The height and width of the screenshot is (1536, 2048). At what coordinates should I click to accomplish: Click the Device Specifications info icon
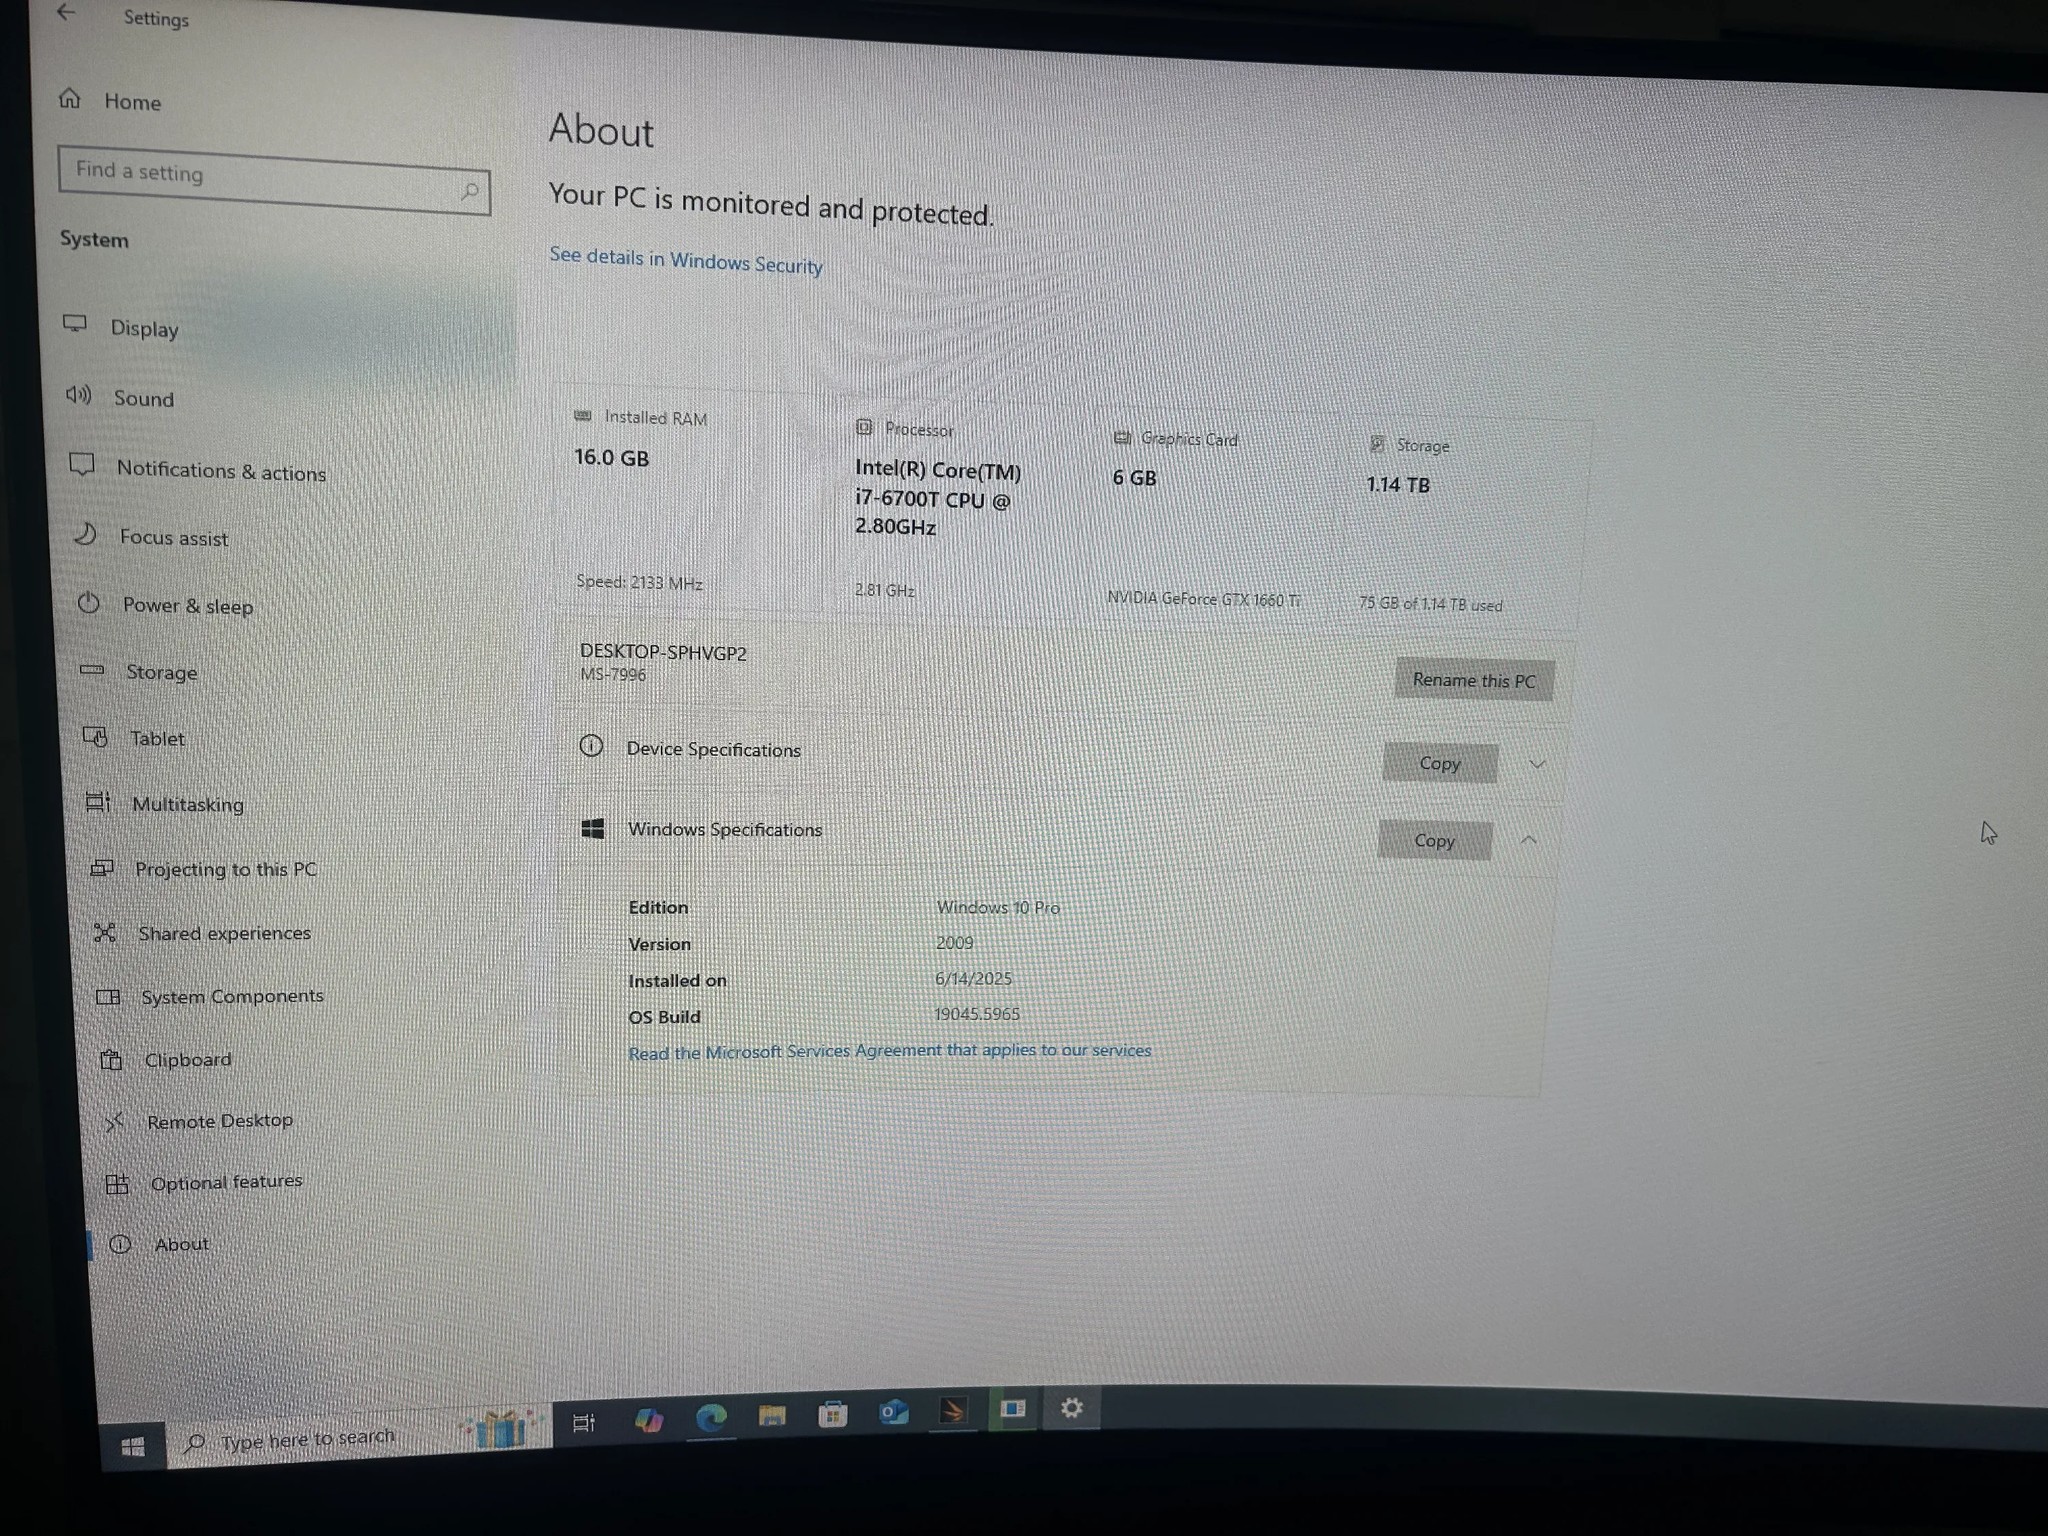[x=591, y=746]
